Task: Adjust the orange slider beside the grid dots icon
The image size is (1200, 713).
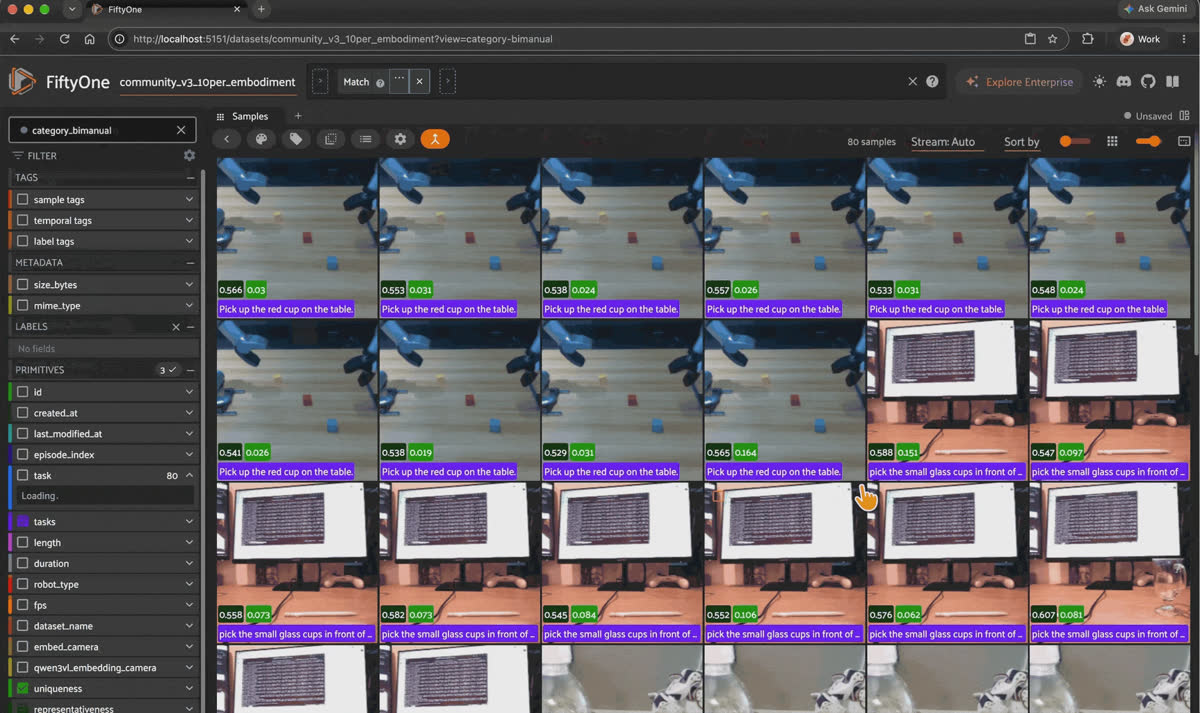Action: [x=1148, y=142]
